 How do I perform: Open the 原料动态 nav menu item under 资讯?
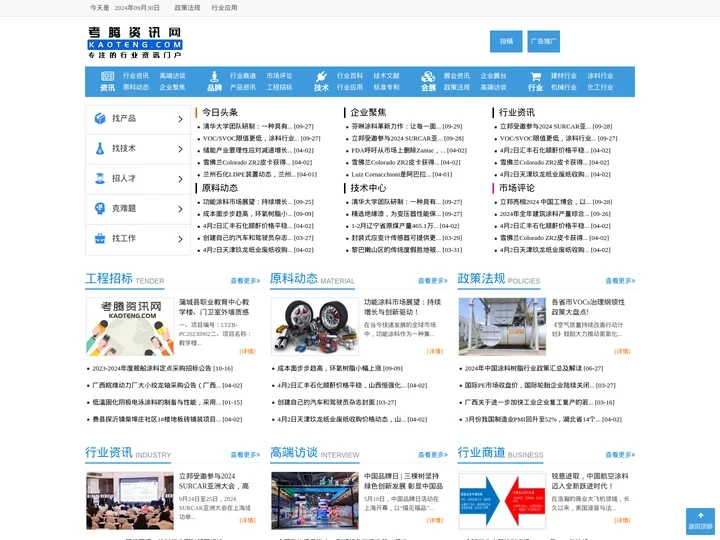click(x=135, y=87)
